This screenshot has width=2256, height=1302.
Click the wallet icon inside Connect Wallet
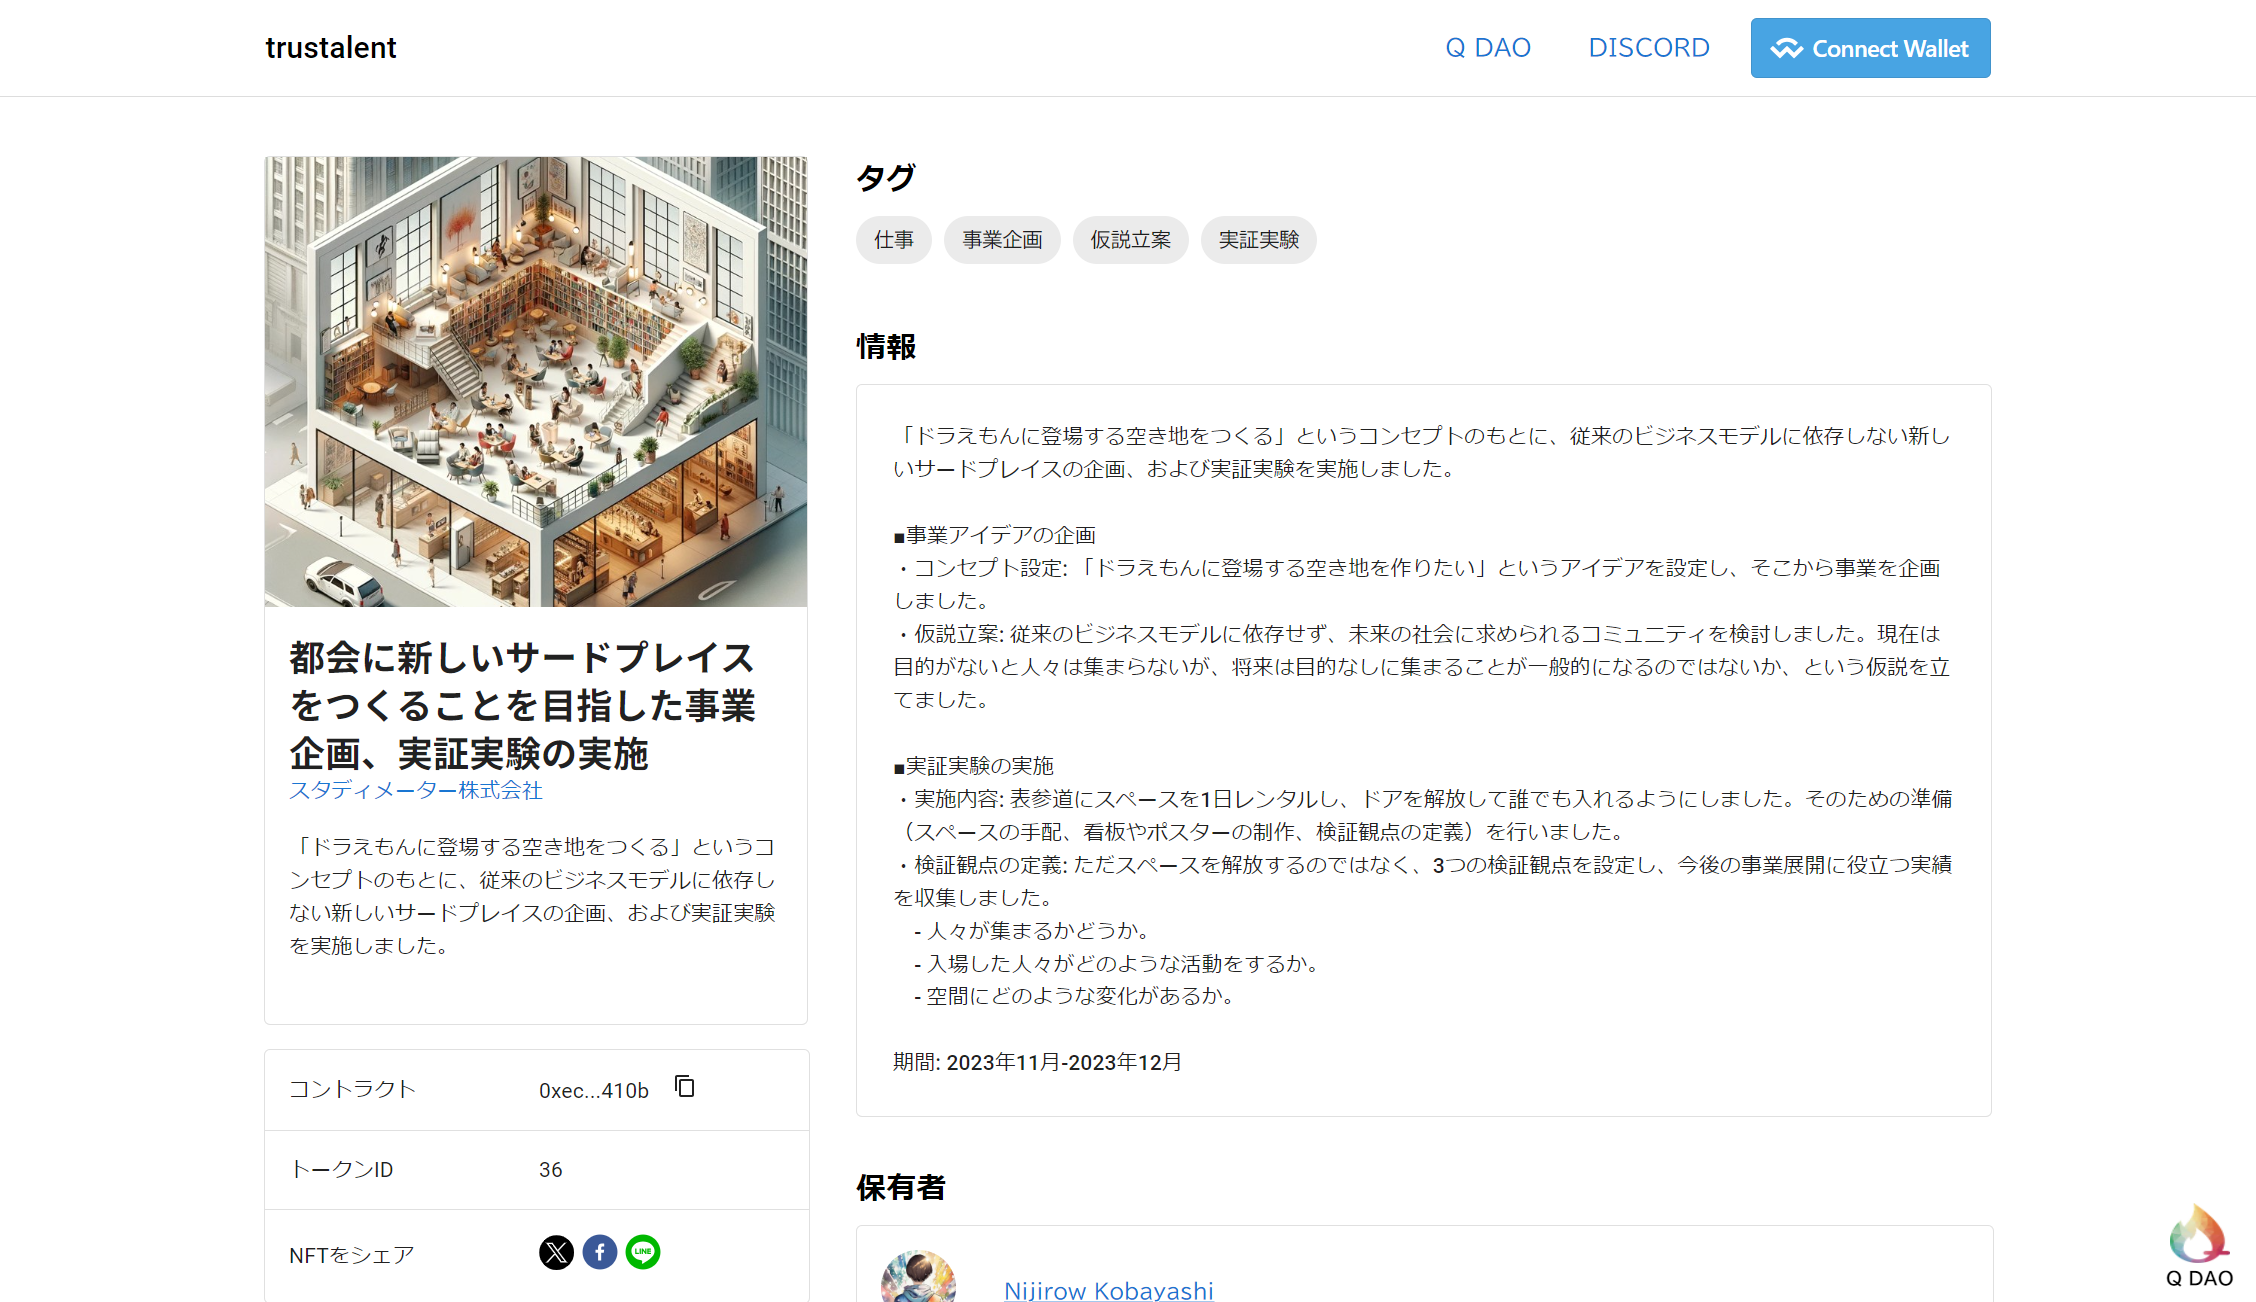(x=1789, y=47)
